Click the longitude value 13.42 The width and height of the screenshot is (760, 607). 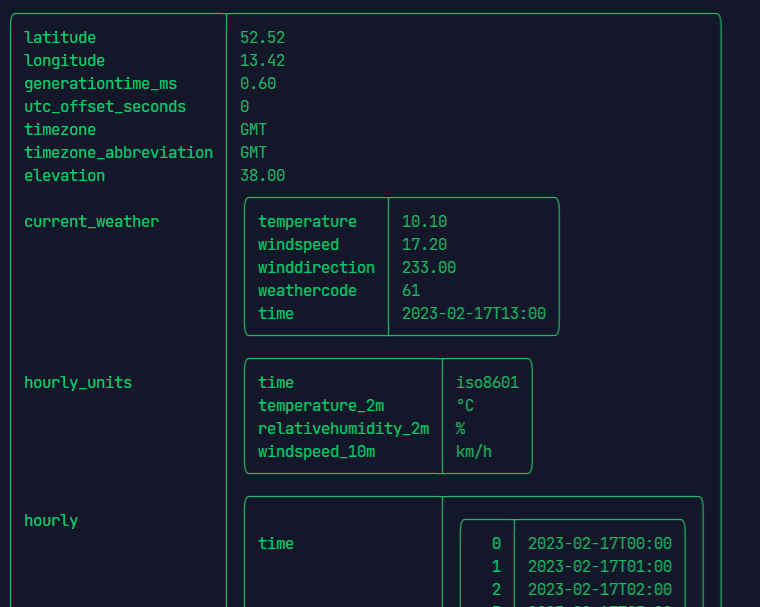(x=262, y=61)
